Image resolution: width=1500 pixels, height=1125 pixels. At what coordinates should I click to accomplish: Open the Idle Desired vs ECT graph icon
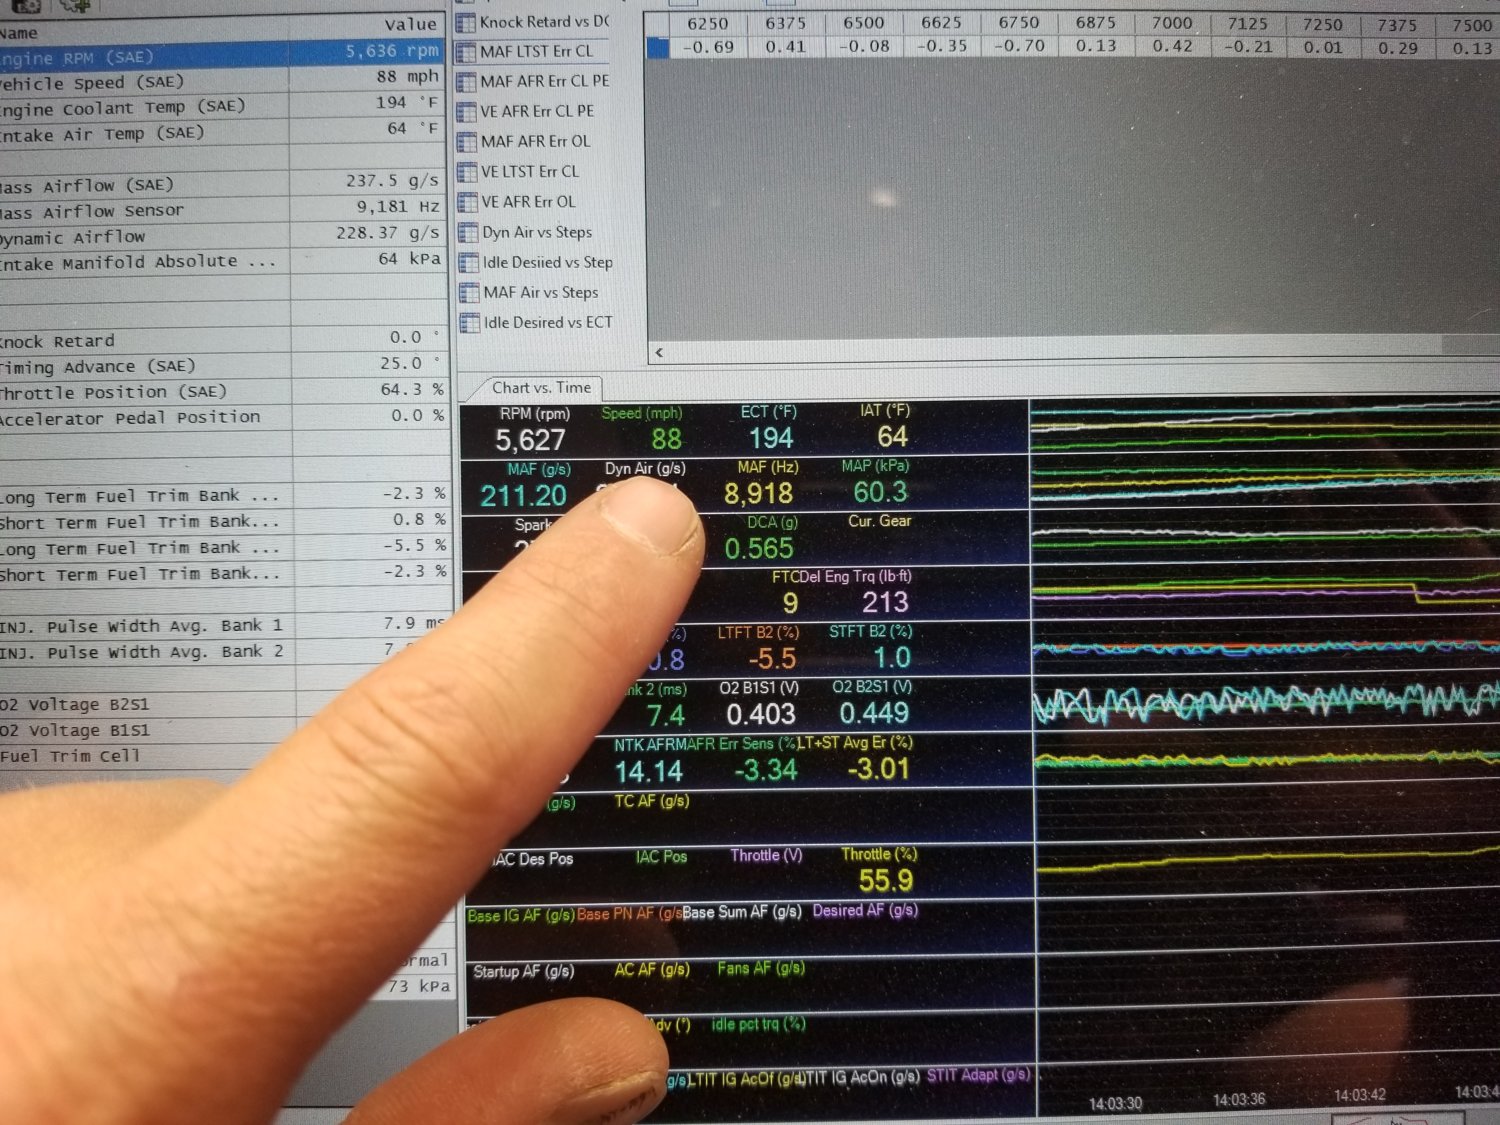coord(469,323)
